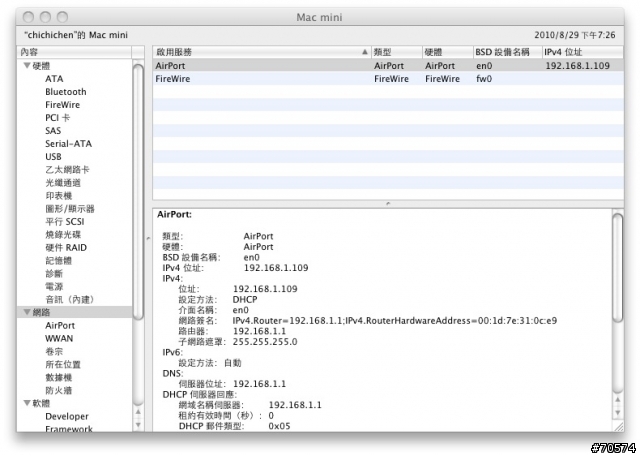Click the 內容 sidebar header

point(74,52)
